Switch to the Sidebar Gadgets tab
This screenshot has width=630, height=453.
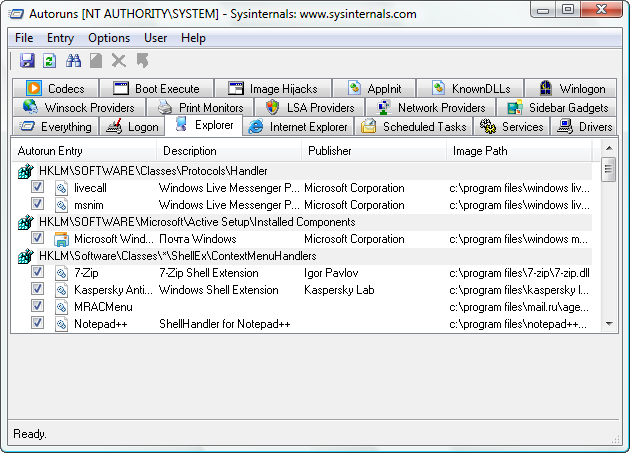pyautogui.click(x=557, y=107)
